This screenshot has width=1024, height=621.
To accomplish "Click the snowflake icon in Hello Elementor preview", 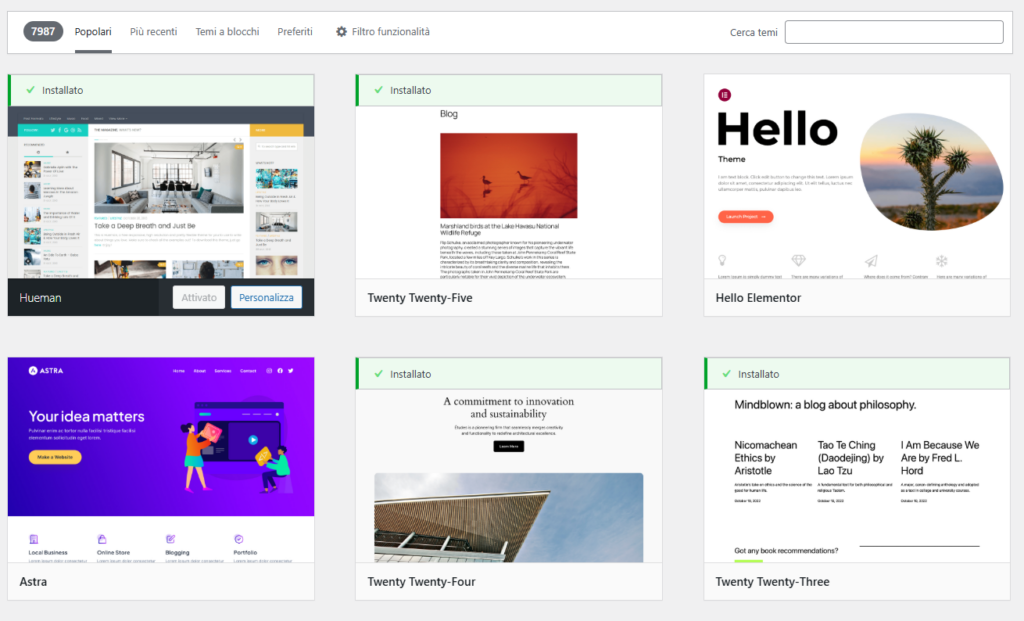I will tap(941, 260).
